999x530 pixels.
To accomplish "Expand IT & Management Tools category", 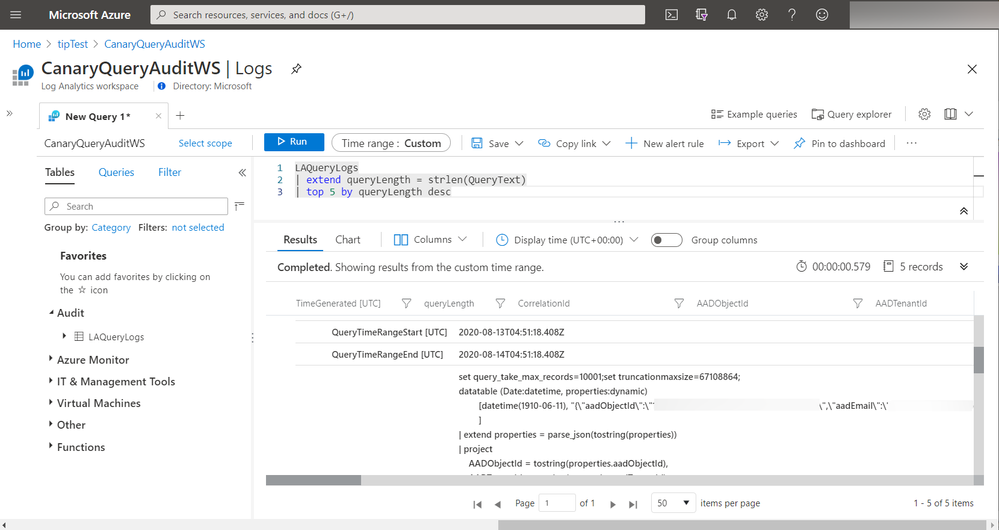I will point(50,380).
